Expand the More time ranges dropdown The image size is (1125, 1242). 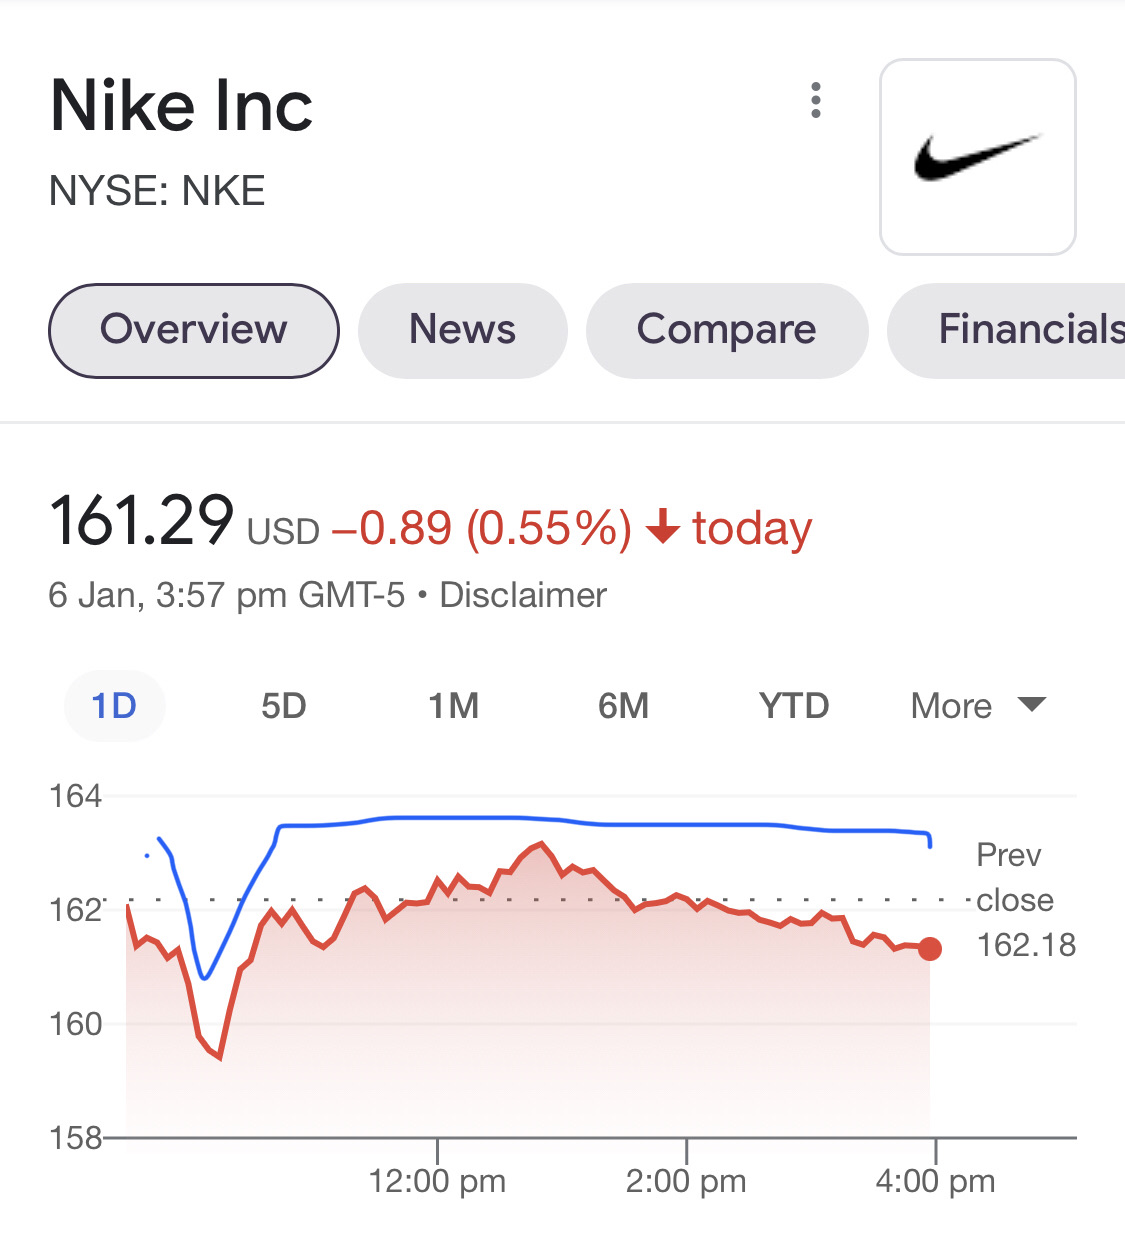pos(951,706)
